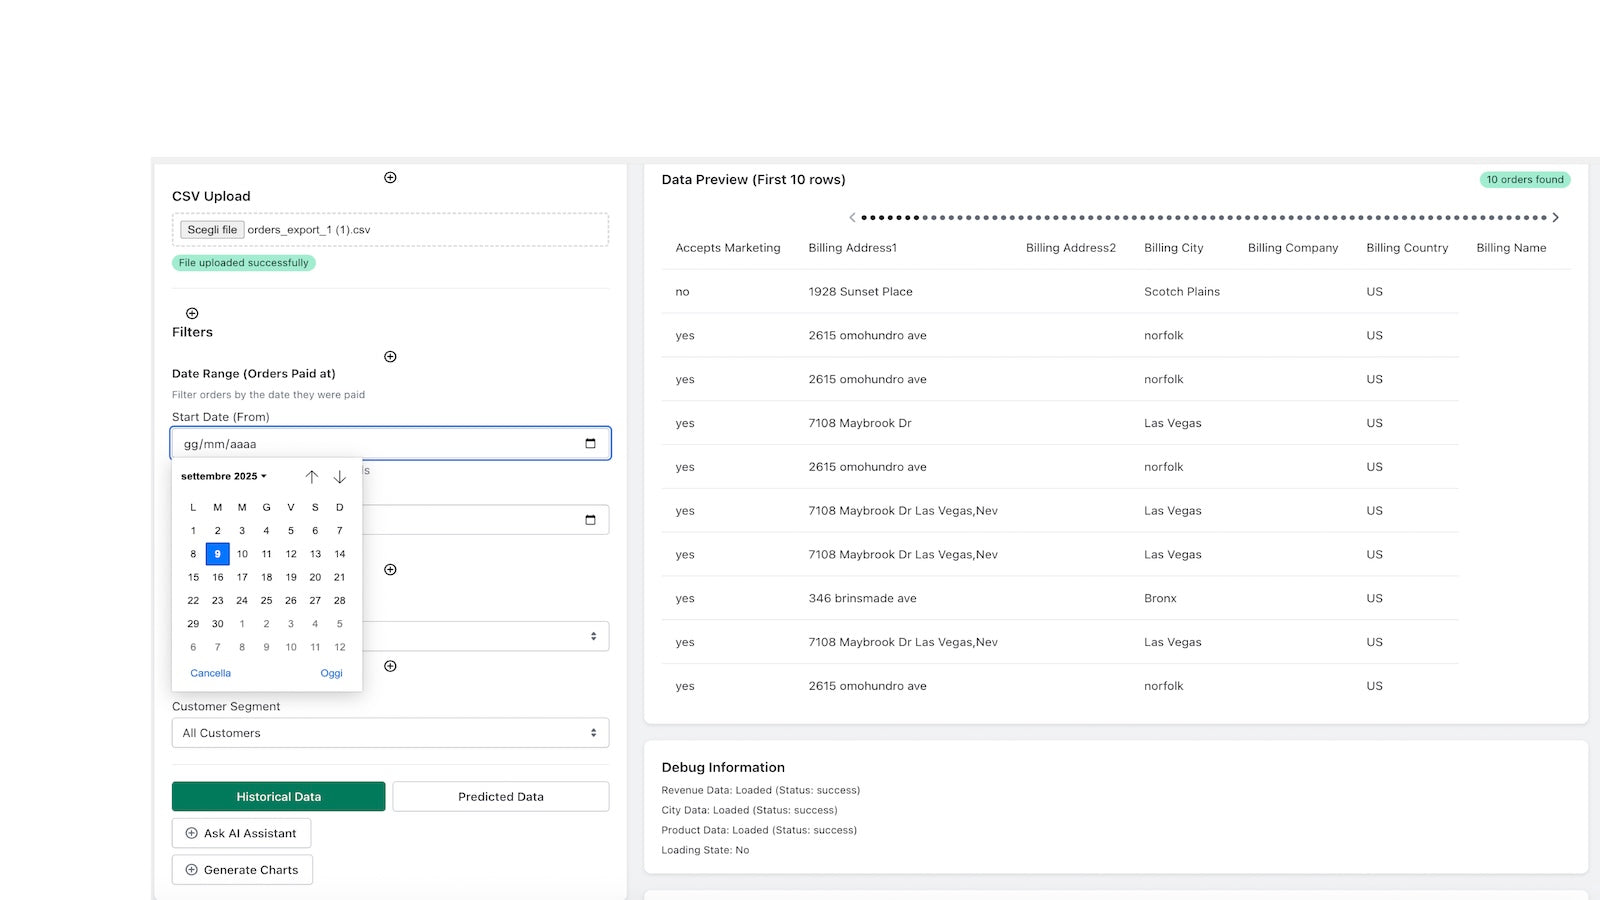Open the calendar icon in Start Date field
1600x900 pixels.
[592, 443]
